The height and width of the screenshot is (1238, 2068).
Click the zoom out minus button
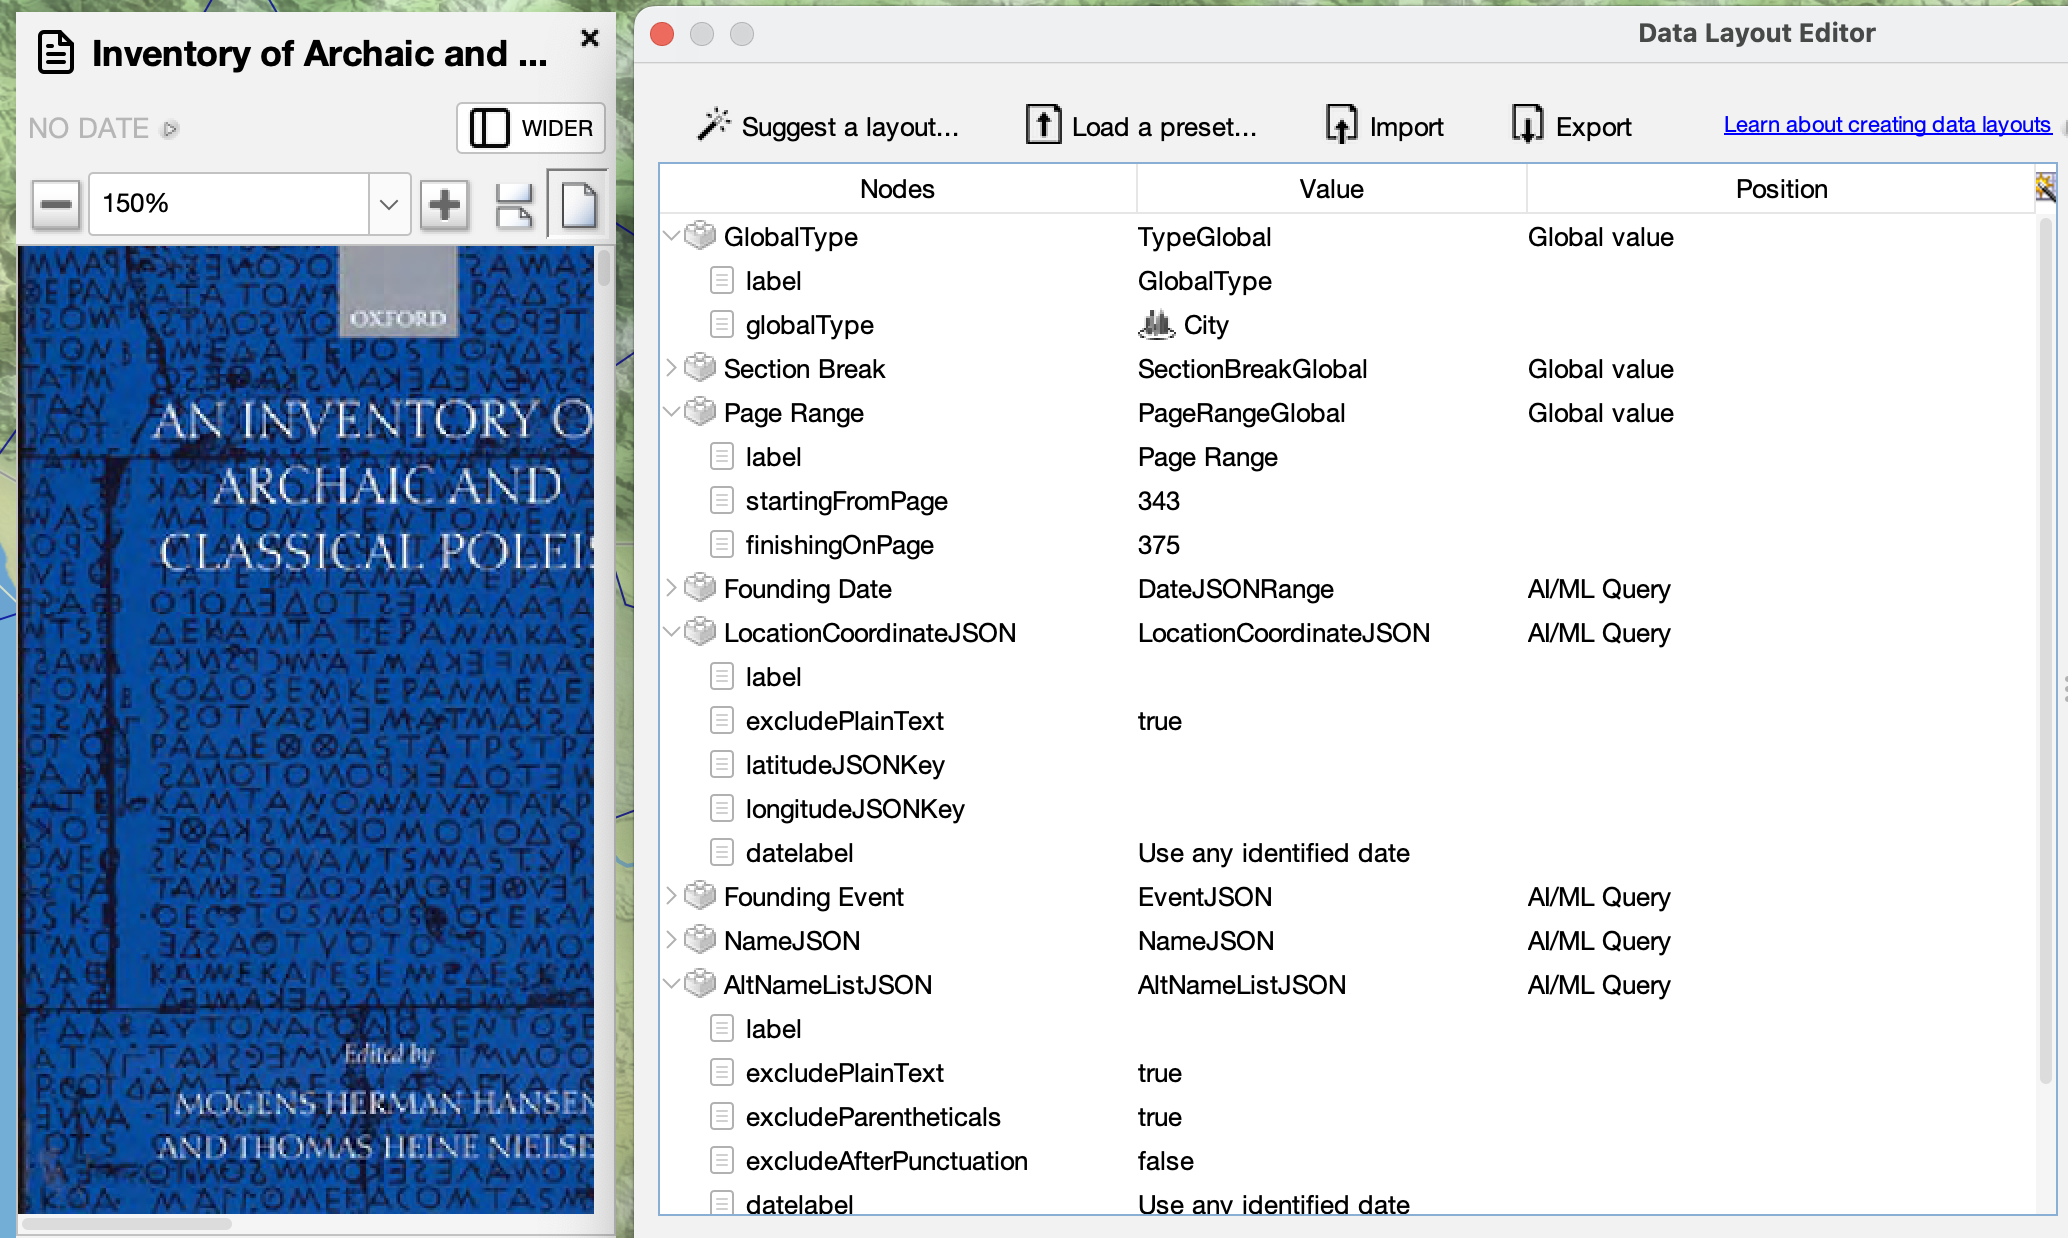55,205
